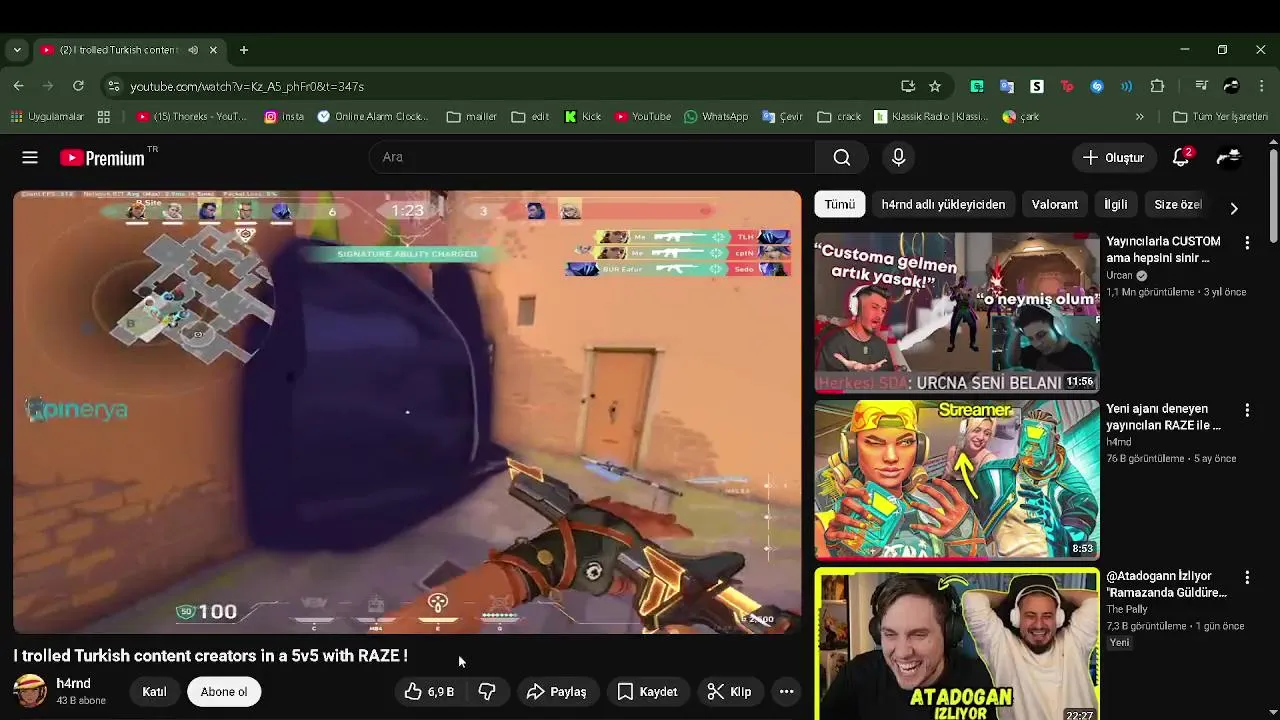Open the browser extensions puzzle icon
This screenshot has width=1280, height=720.
tap(1157, 86)
